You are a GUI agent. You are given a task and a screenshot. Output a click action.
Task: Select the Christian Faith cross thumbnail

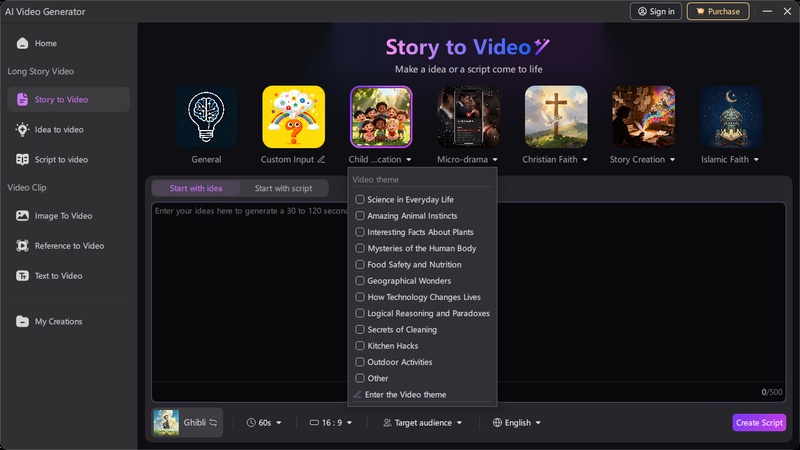556,117
